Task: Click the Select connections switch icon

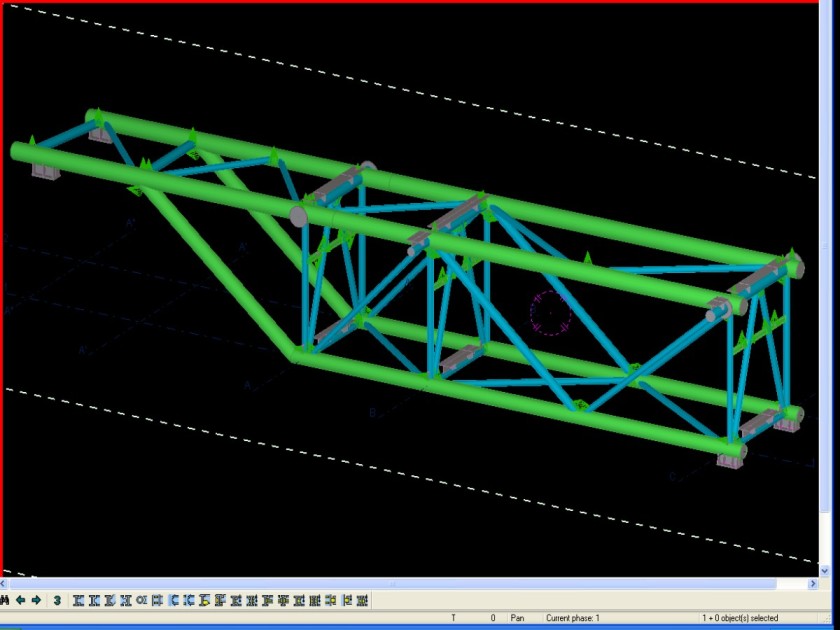Action: click(x=94, y=600)
